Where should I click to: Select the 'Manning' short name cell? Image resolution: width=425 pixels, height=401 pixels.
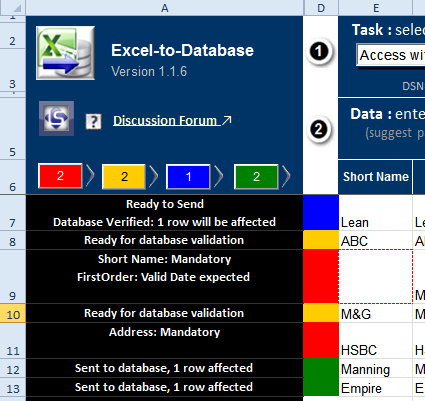(376, 368)
